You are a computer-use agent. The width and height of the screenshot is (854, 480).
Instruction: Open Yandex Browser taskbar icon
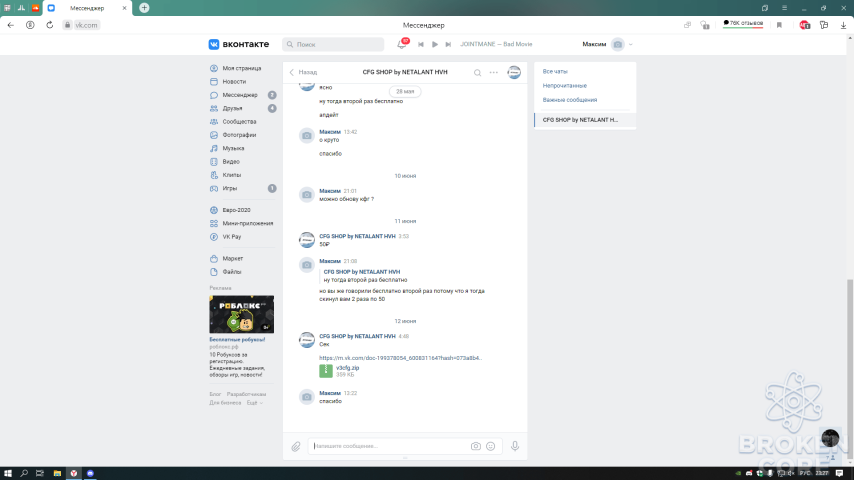tap(74, 473)
